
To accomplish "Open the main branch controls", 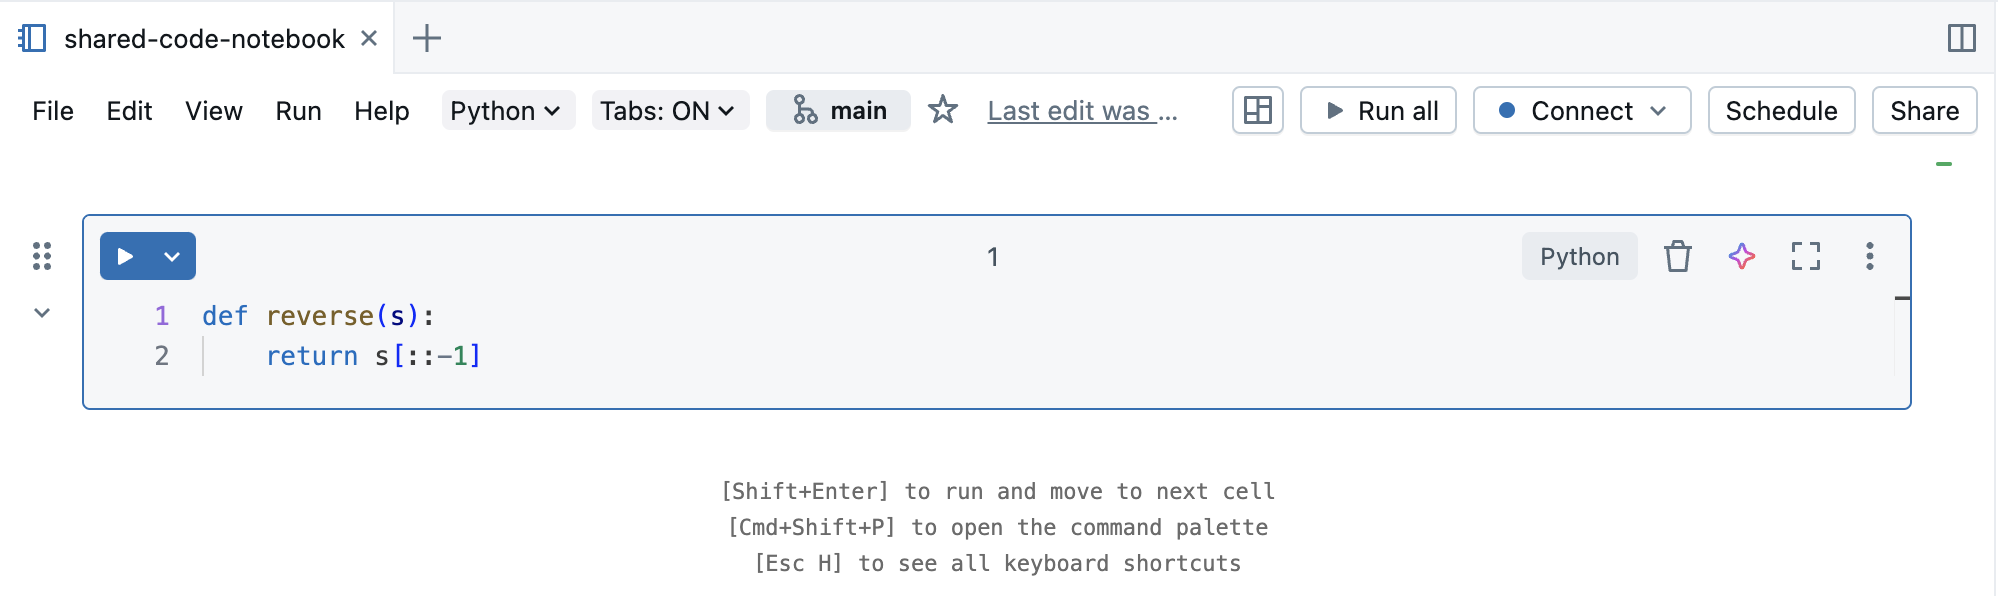I will pyautogui.click(x=838, y=111).
